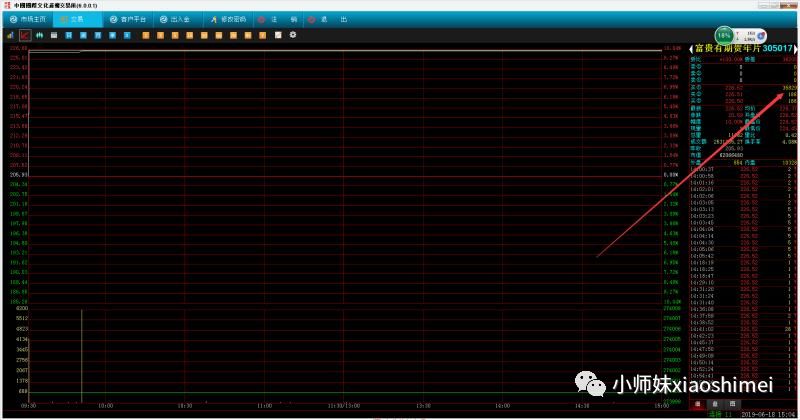Open the quote list table icon

[54, 35]
